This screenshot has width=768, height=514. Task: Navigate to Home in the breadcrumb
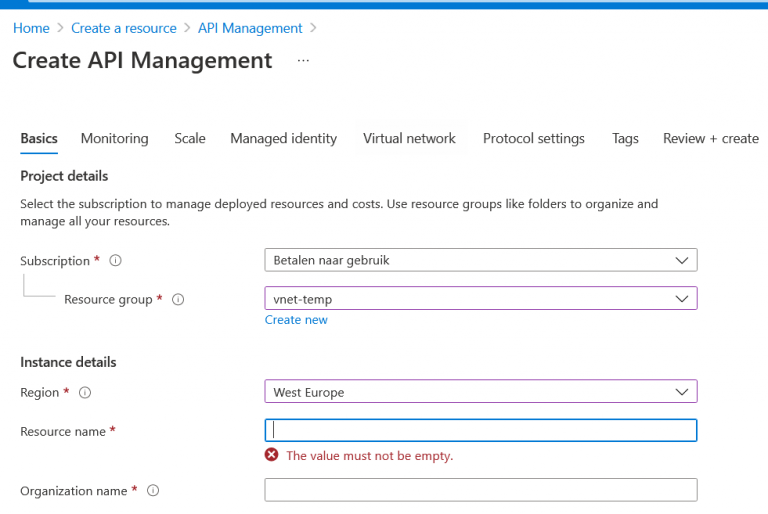[31, 28]
